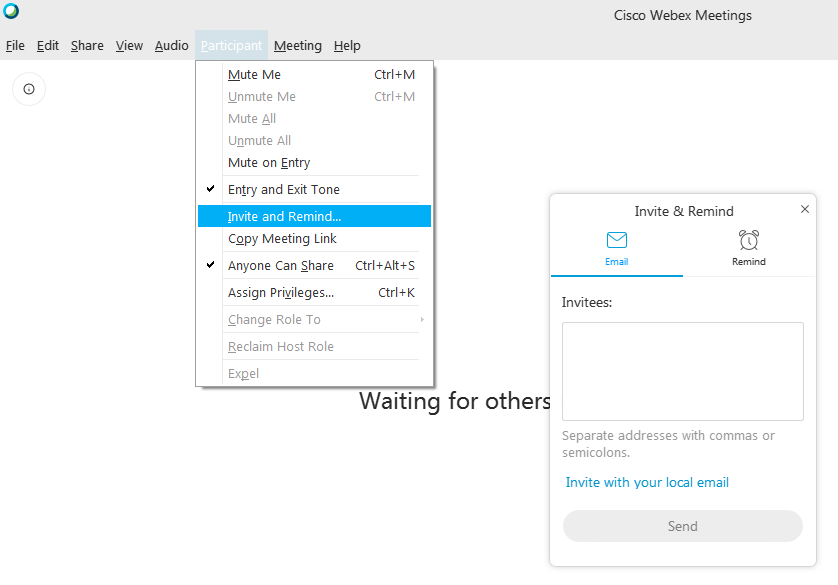Image resolution: width=838 pixels, height=585 pixels.
Task: Click the Waiting for others text
Action: point(454,401)
